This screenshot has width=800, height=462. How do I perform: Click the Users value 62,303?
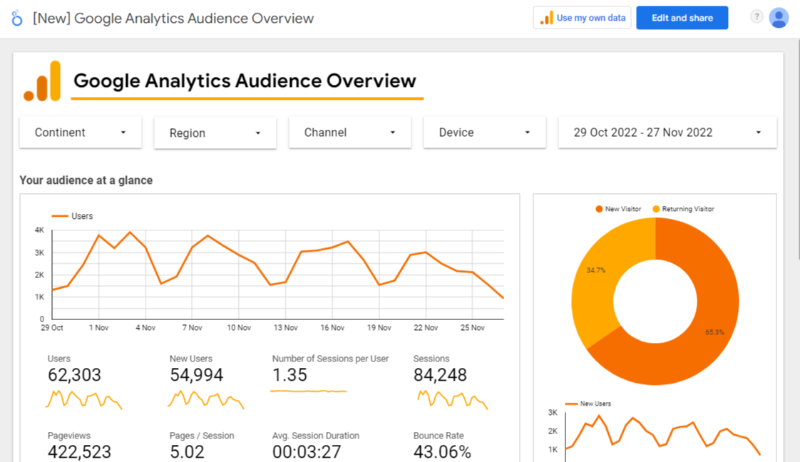pos(74,375)
